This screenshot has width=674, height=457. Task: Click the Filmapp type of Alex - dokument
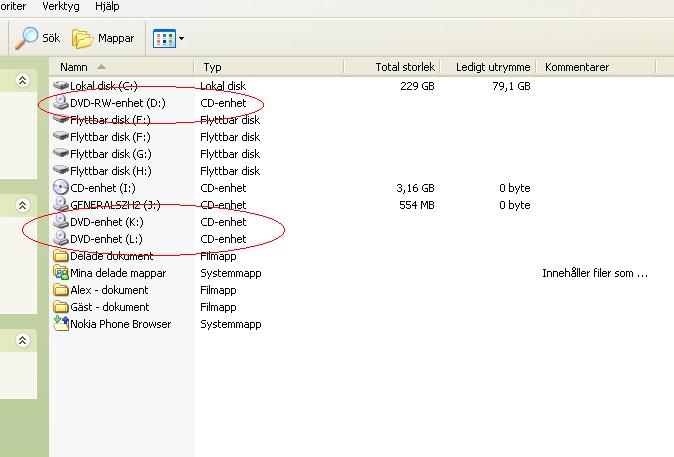218,290
